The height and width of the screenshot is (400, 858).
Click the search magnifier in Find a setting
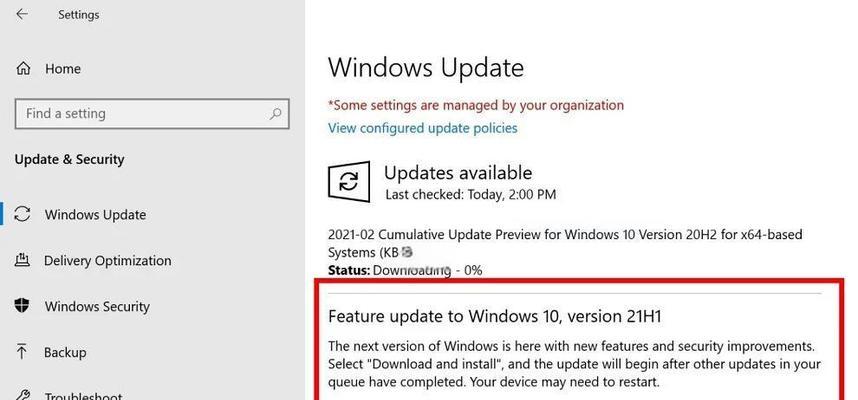275,114
